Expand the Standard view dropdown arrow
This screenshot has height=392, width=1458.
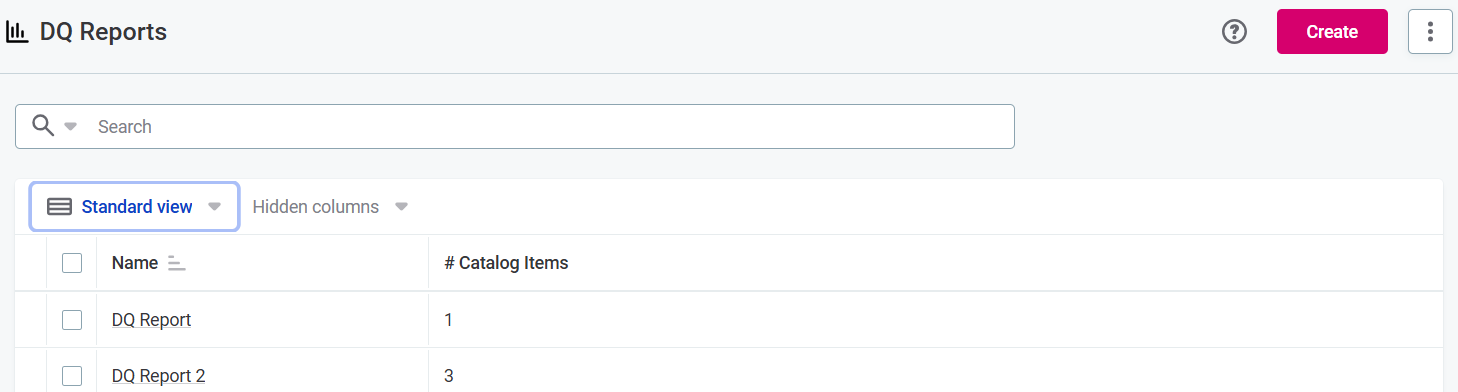214,207
